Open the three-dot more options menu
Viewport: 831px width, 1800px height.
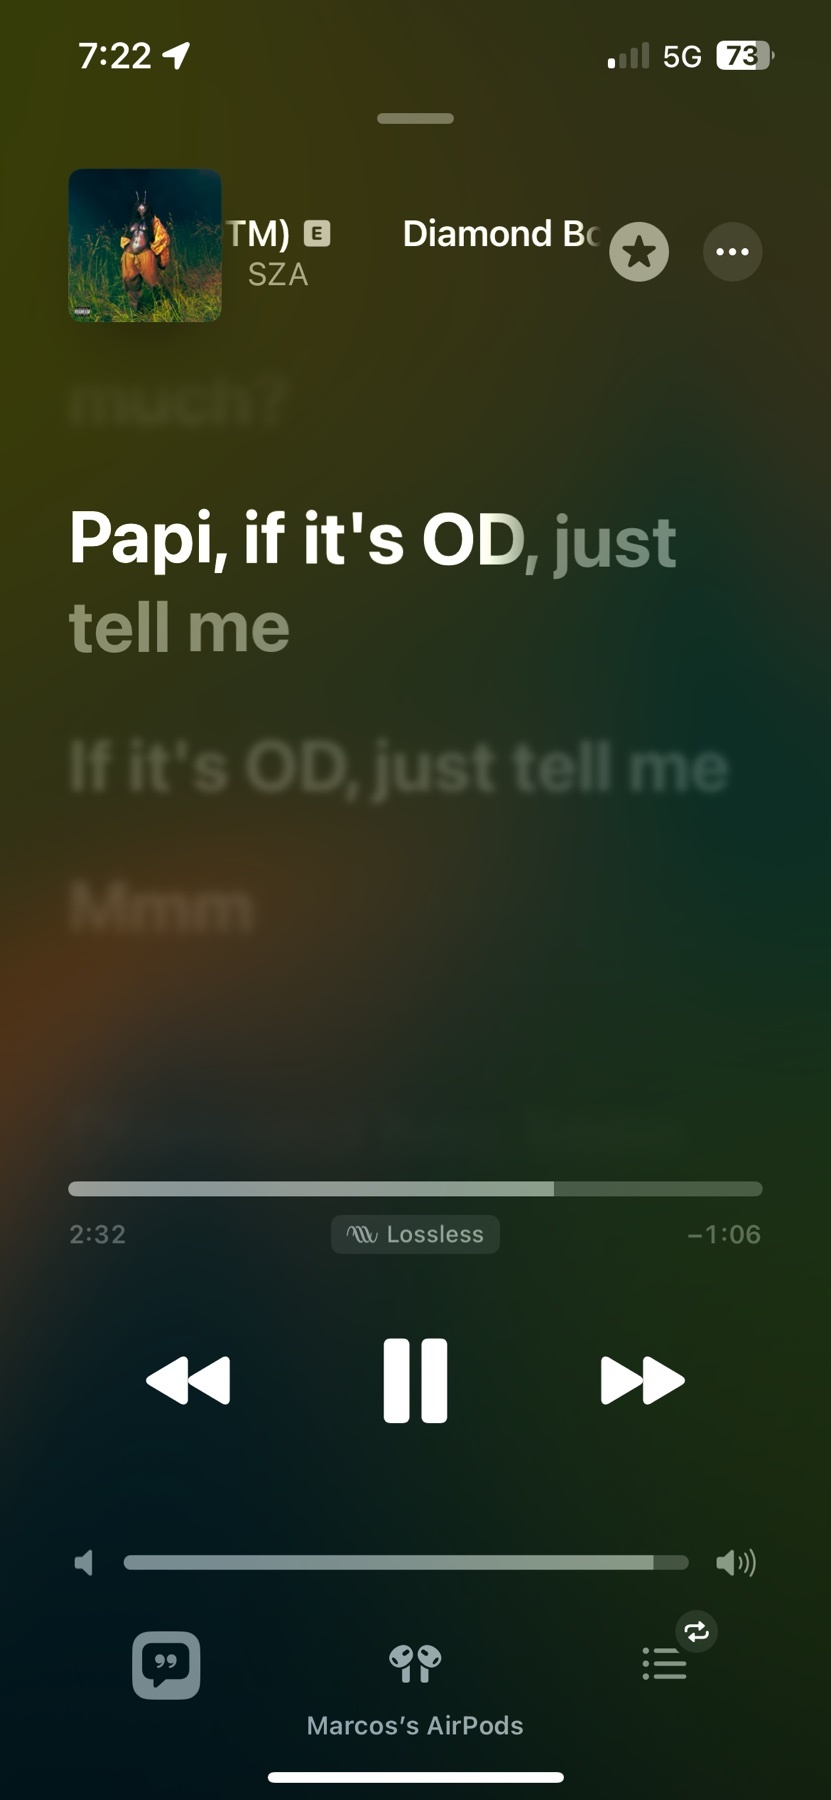733,252
